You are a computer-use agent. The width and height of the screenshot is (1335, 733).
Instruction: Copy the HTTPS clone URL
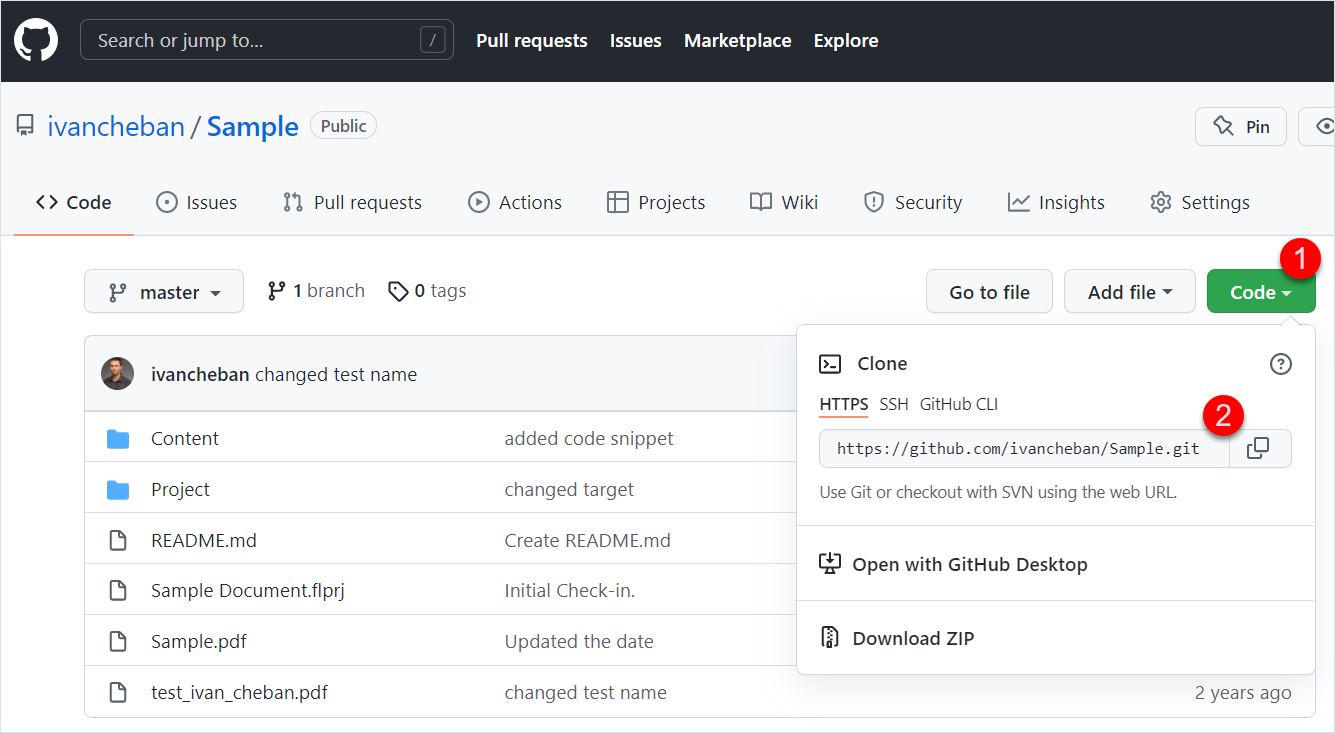point(1259,448)
